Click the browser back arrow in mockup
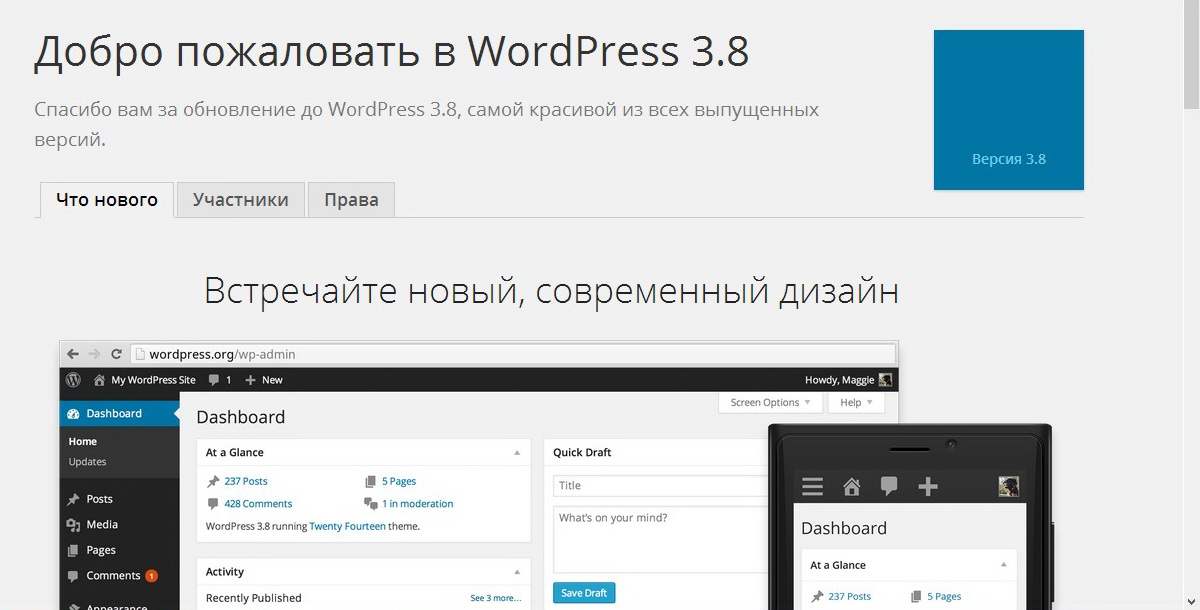 [73, 354]
